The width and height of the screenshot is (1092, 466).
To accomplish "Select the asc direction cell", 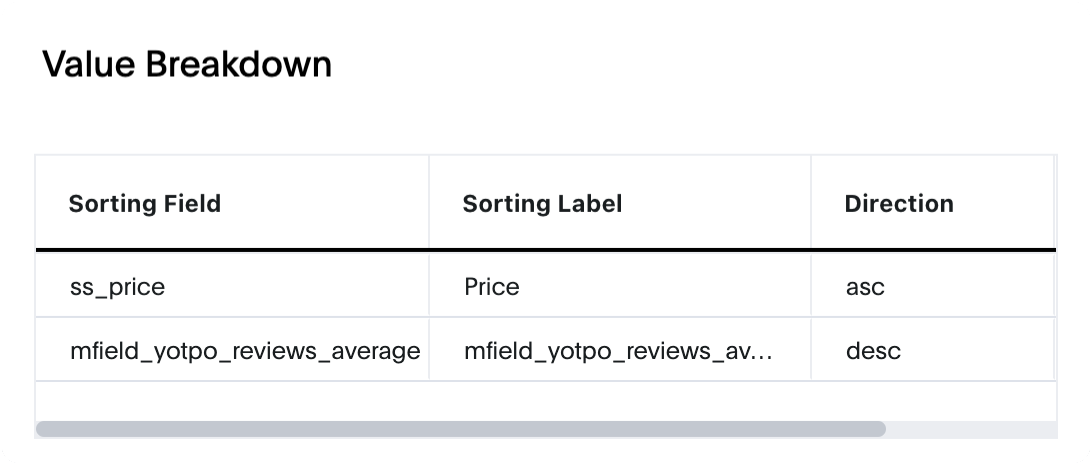I will click(933, 286).
